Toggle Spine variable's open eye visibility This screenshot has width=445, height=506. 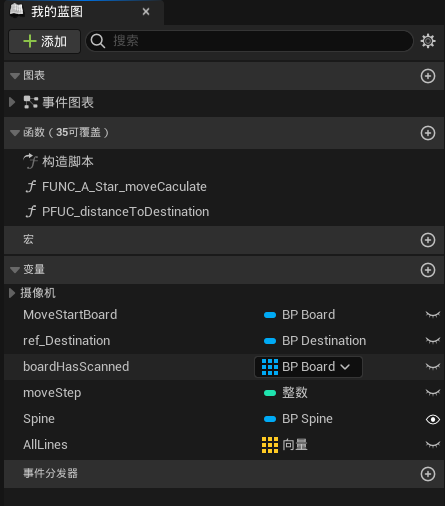point(433,419)
